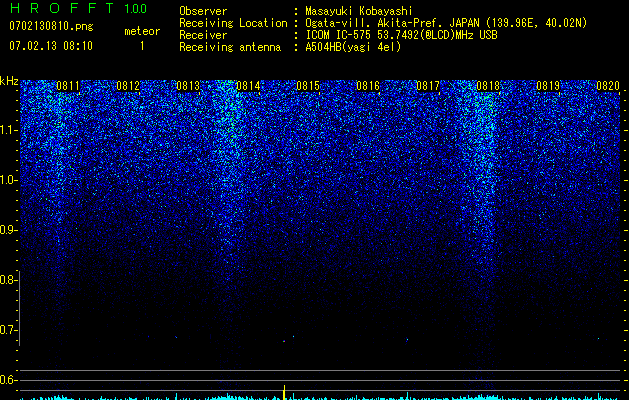Click the 0.7 kHz axis label
This screenshot has width=629, height=400.
coord(8,330)
